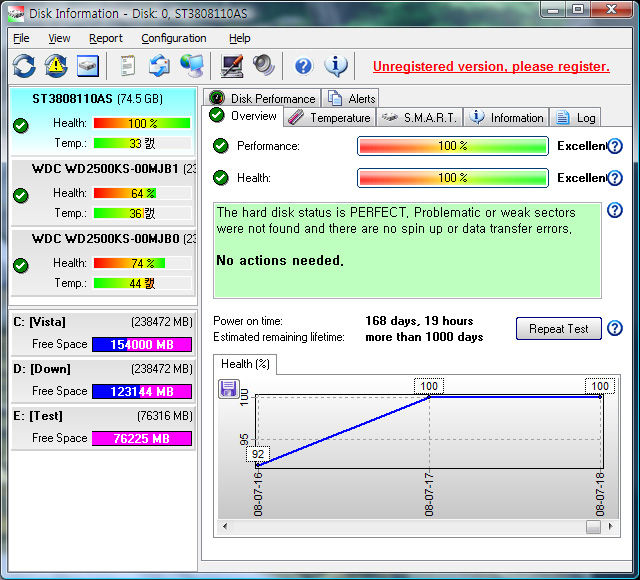Click the 74 % health bar
640x580 pixels.
click(142, 263)
